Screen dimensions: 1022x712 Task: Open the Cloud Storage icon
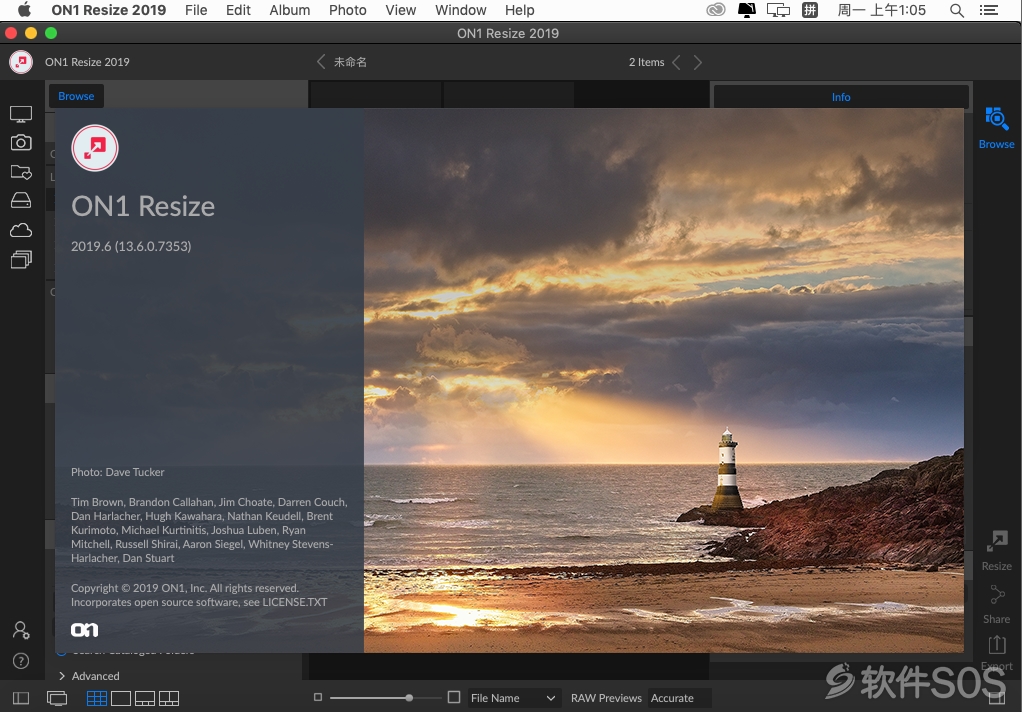pyautogui.click(x=21, y=230)
